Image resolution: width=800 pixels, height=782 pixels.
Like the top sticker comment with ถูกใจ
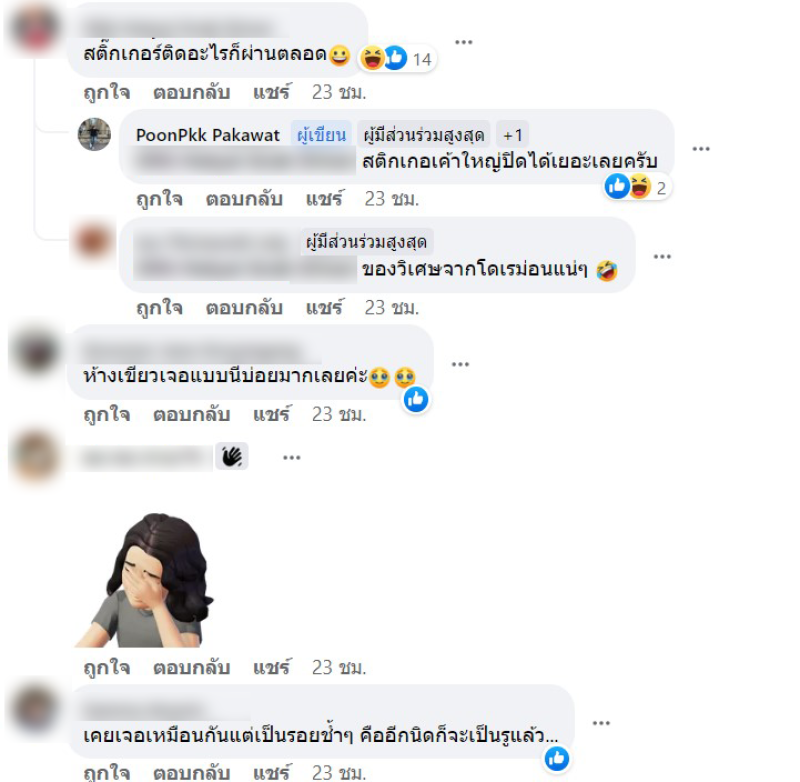click(x=107, y=92)
